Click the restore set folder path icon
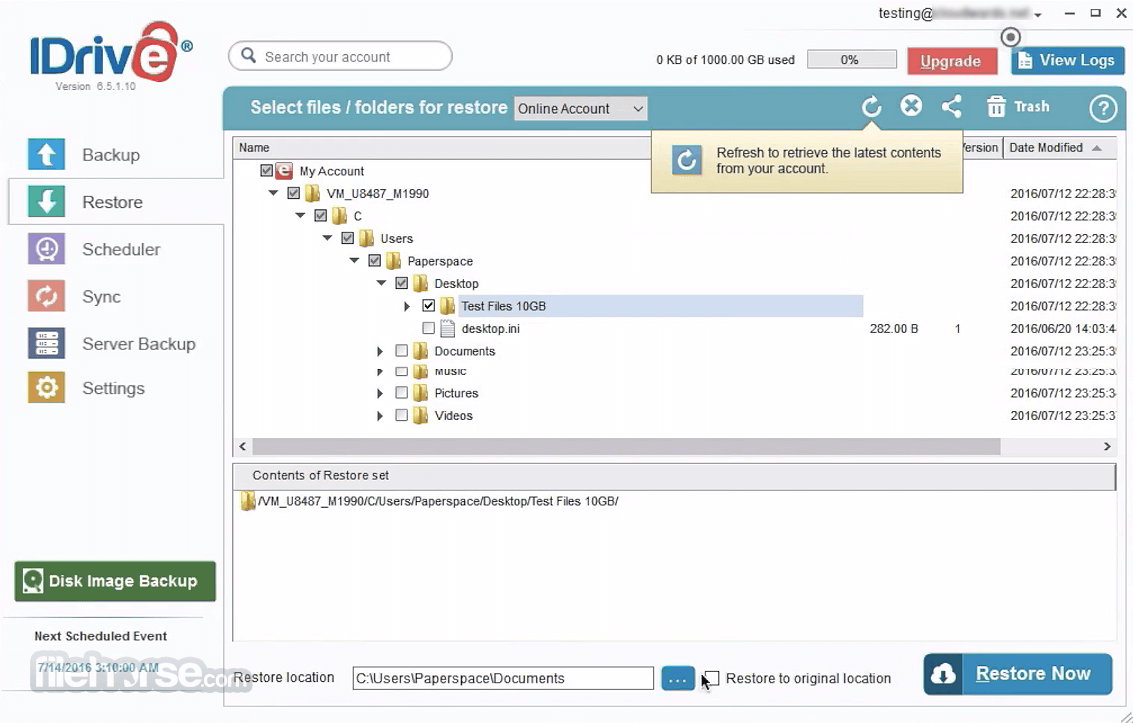Image resolution: width=1133 pixels, height=723 pixels. (x=248, y=501)
